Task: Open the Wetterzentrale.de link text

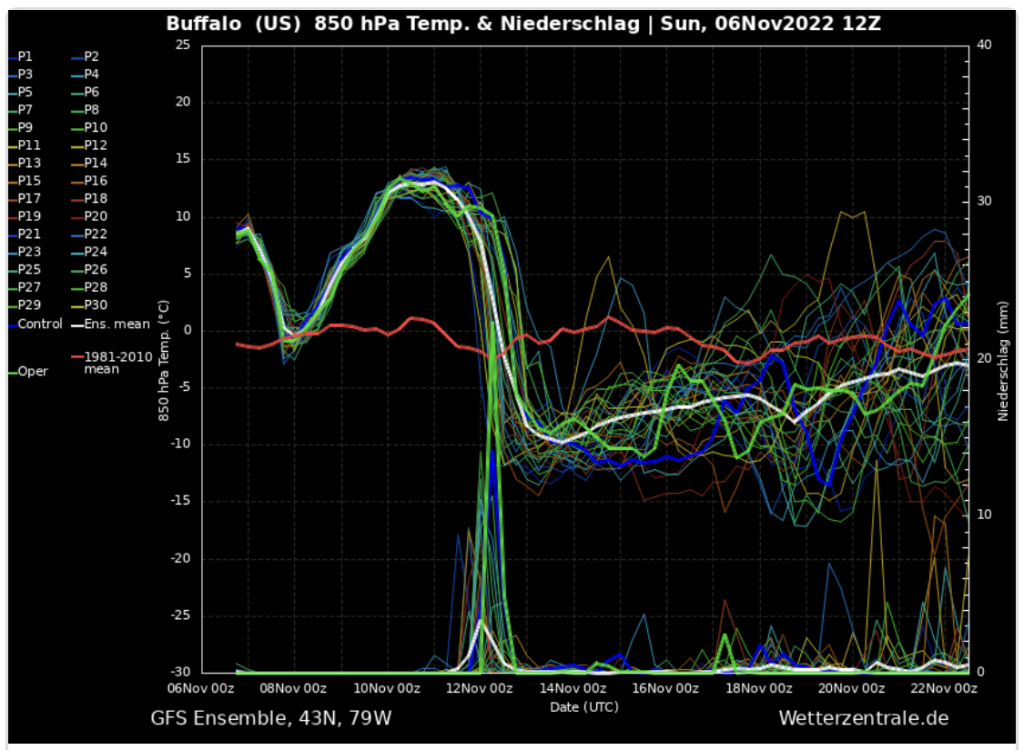Action: pos(863,718)
